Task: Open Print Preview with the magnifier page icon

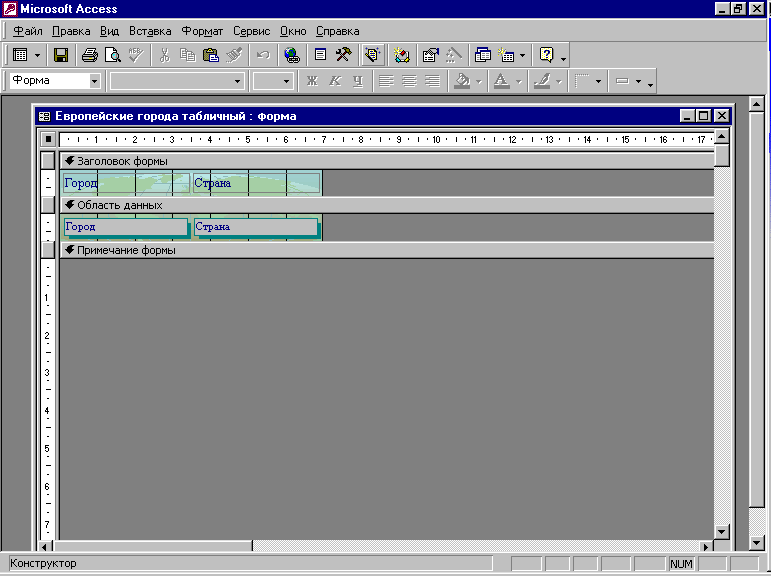Action: click(113, 55)
